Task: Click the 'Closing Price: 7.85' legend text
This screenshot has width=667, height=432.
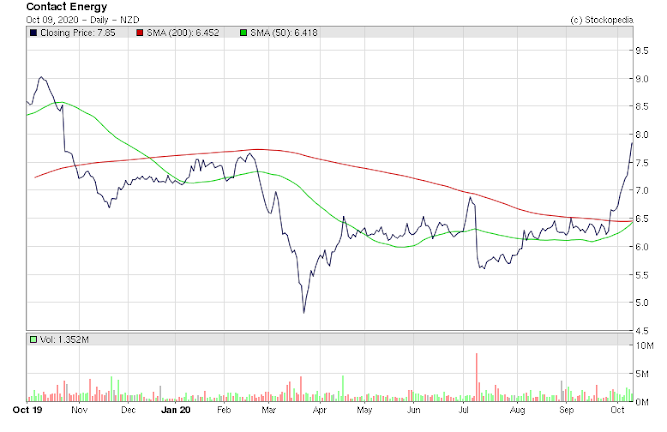Action: [x=77, y=33]
